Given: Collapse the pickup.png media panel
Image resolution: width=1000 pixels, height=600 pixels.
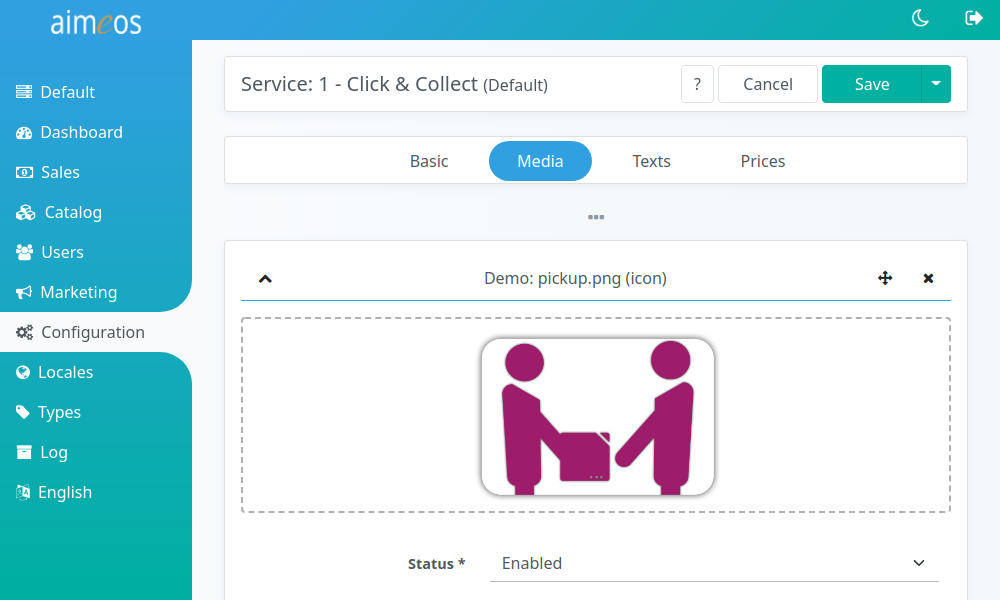Looking at the screenshot, I should click(x=265, y=279).
